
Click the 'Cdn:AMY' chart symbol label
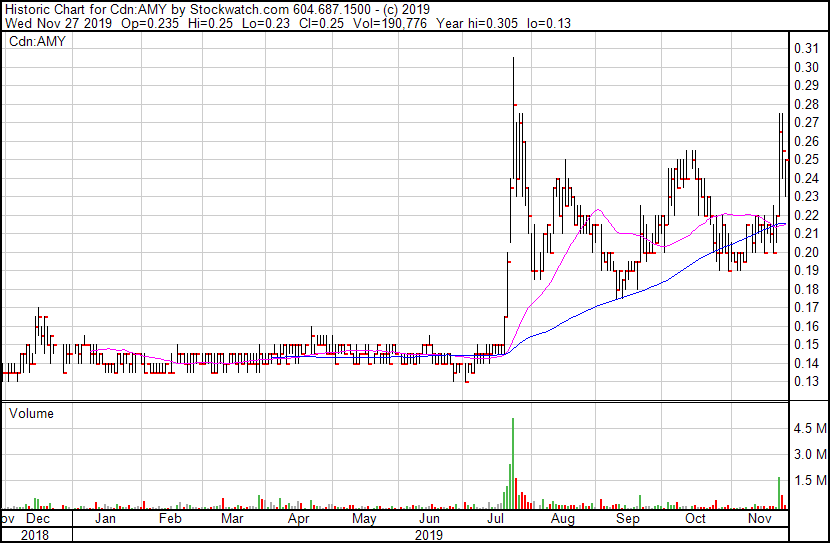37,41
